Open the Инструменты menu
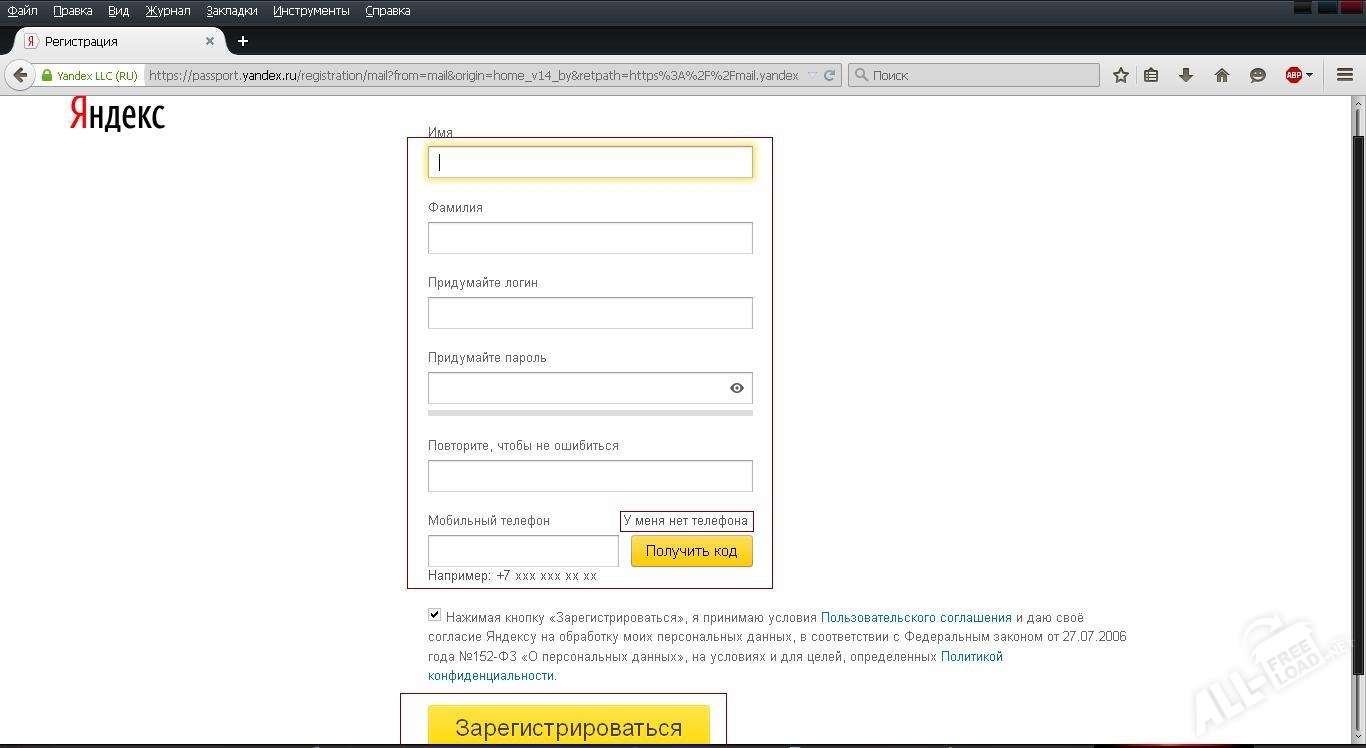This screenshot has width=1366, height=748. tap(311, 11)
